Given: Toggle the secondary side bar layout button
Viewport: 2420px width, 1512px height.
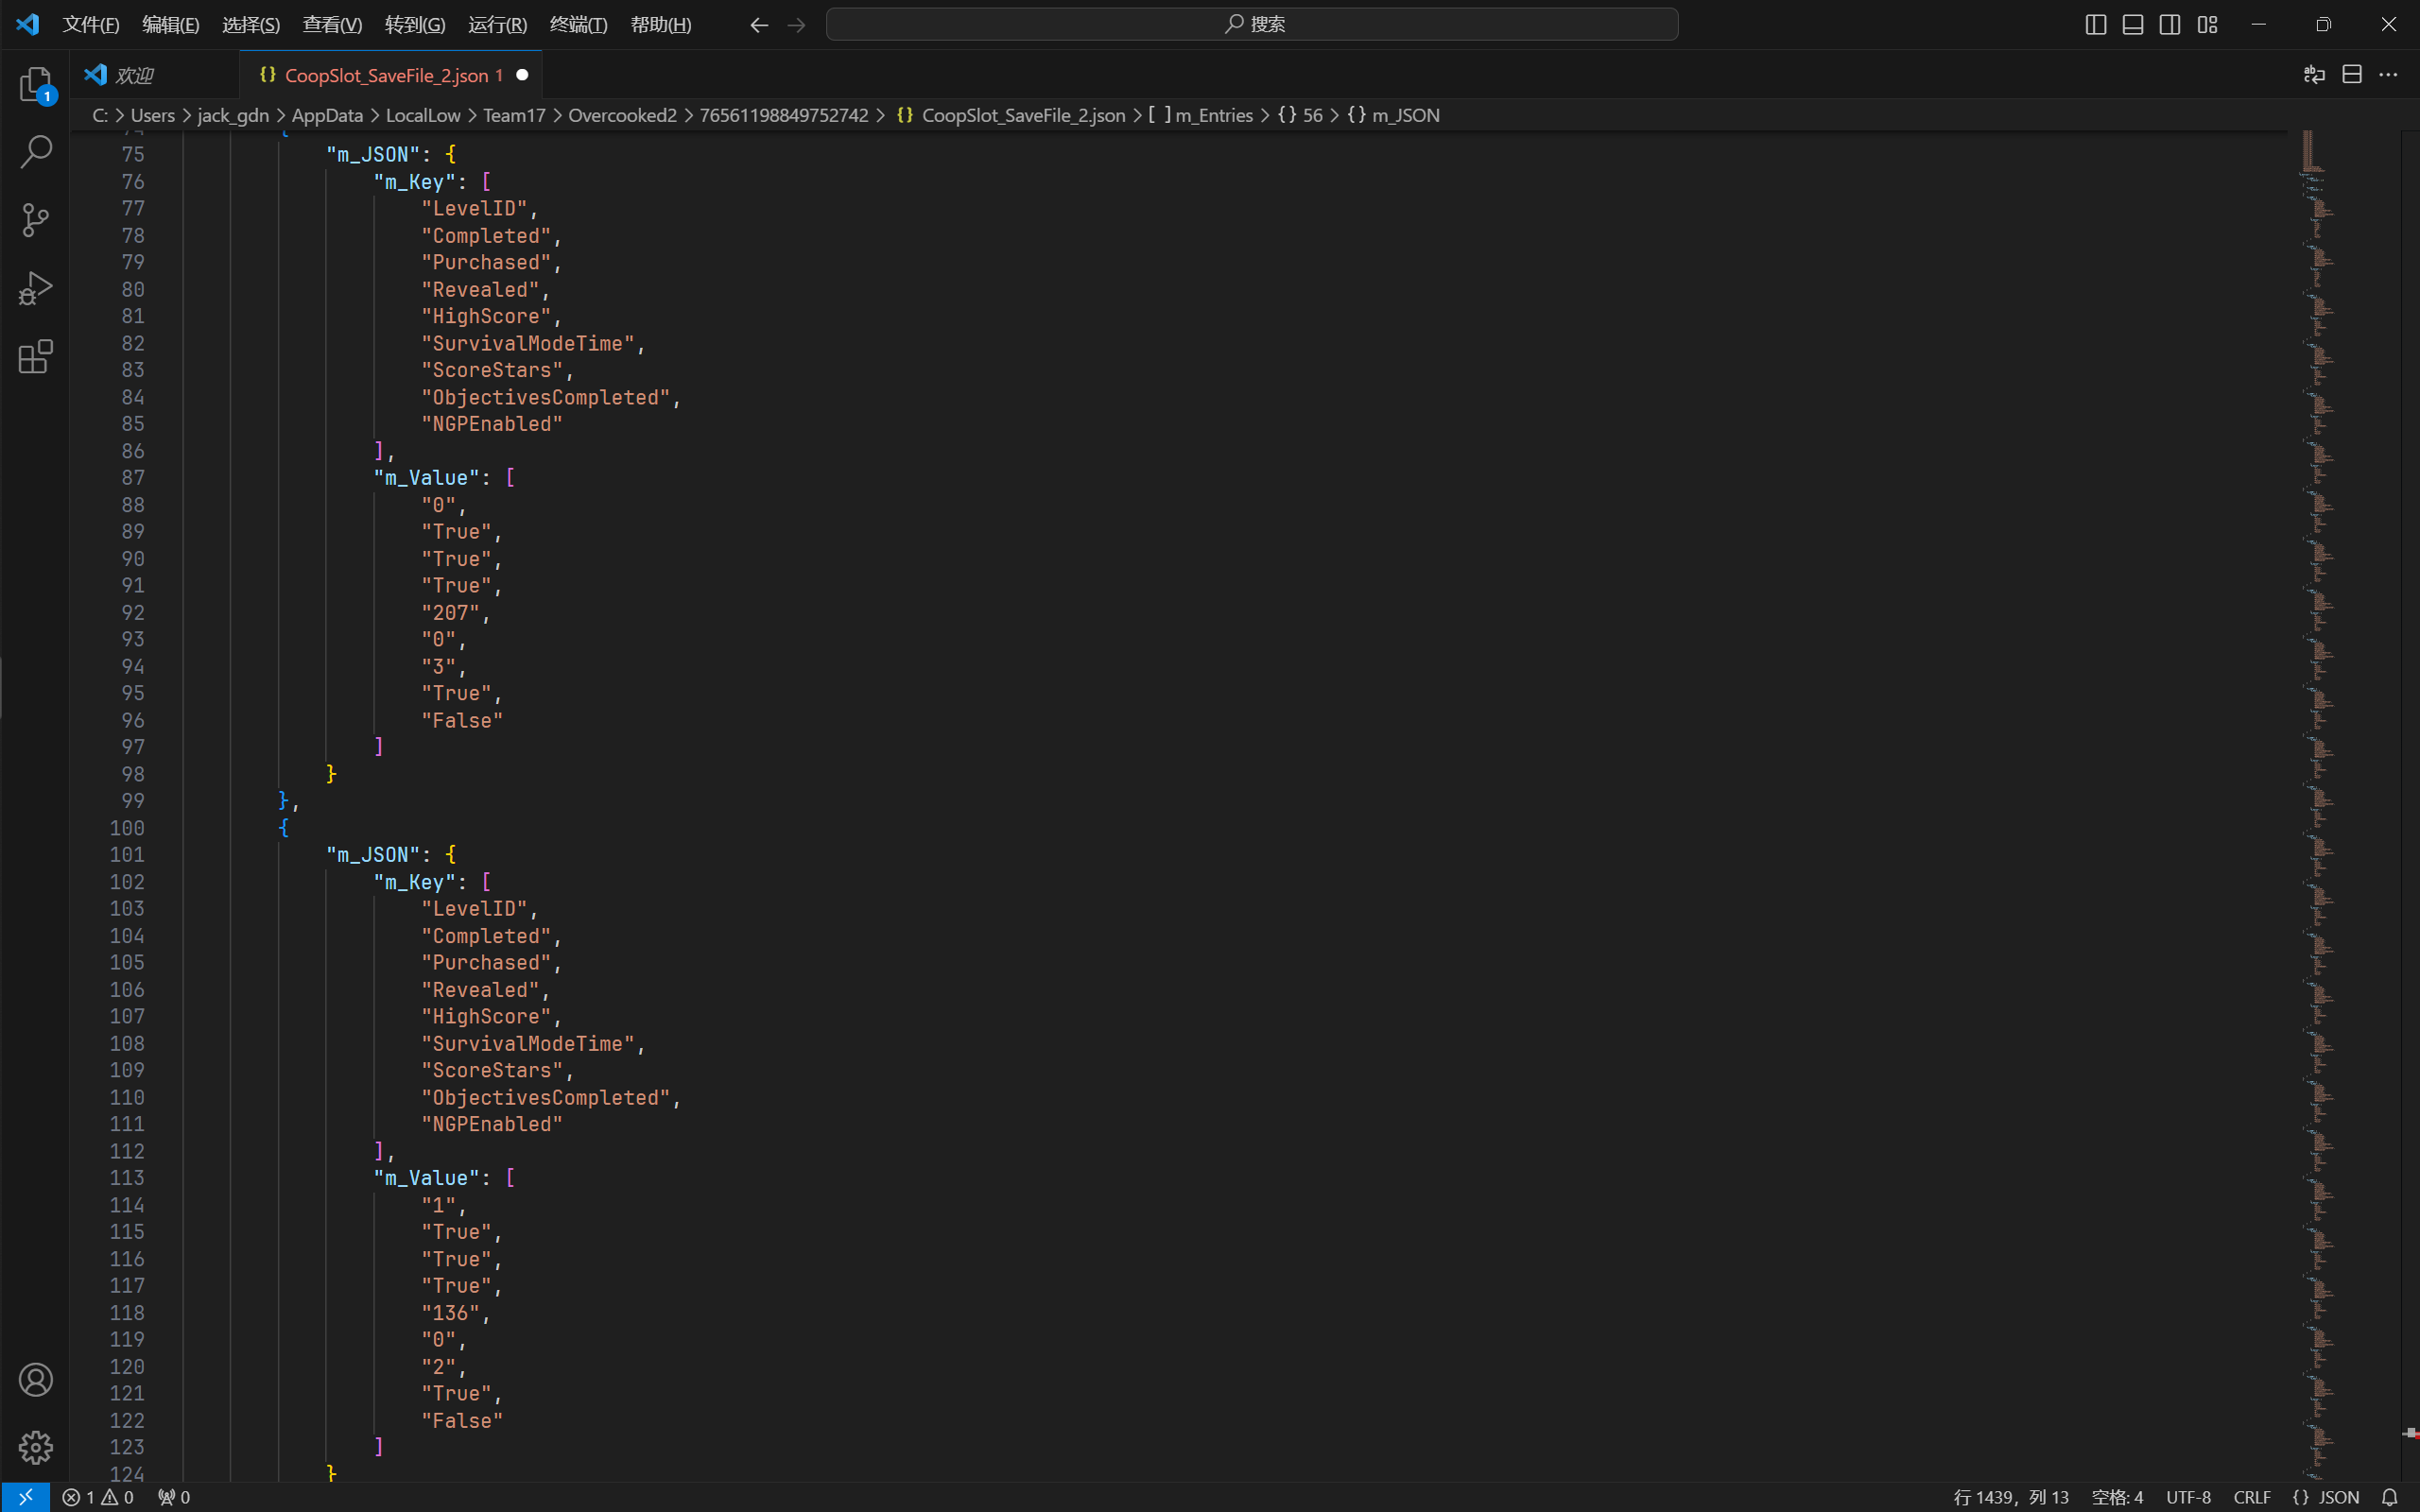Looking at the screenshot, I should [x=2170, y=24].
